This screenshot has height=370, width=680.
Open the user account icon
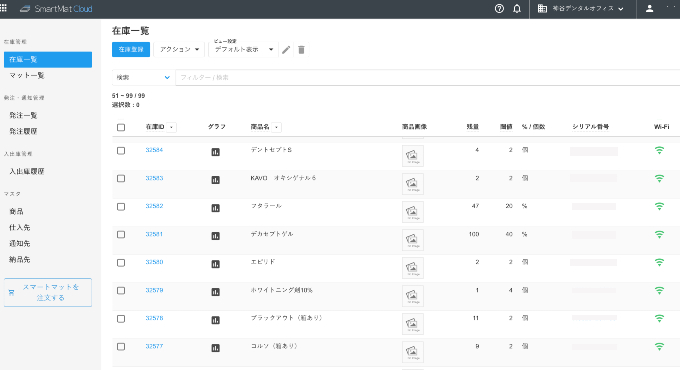[x=649, y=9]
